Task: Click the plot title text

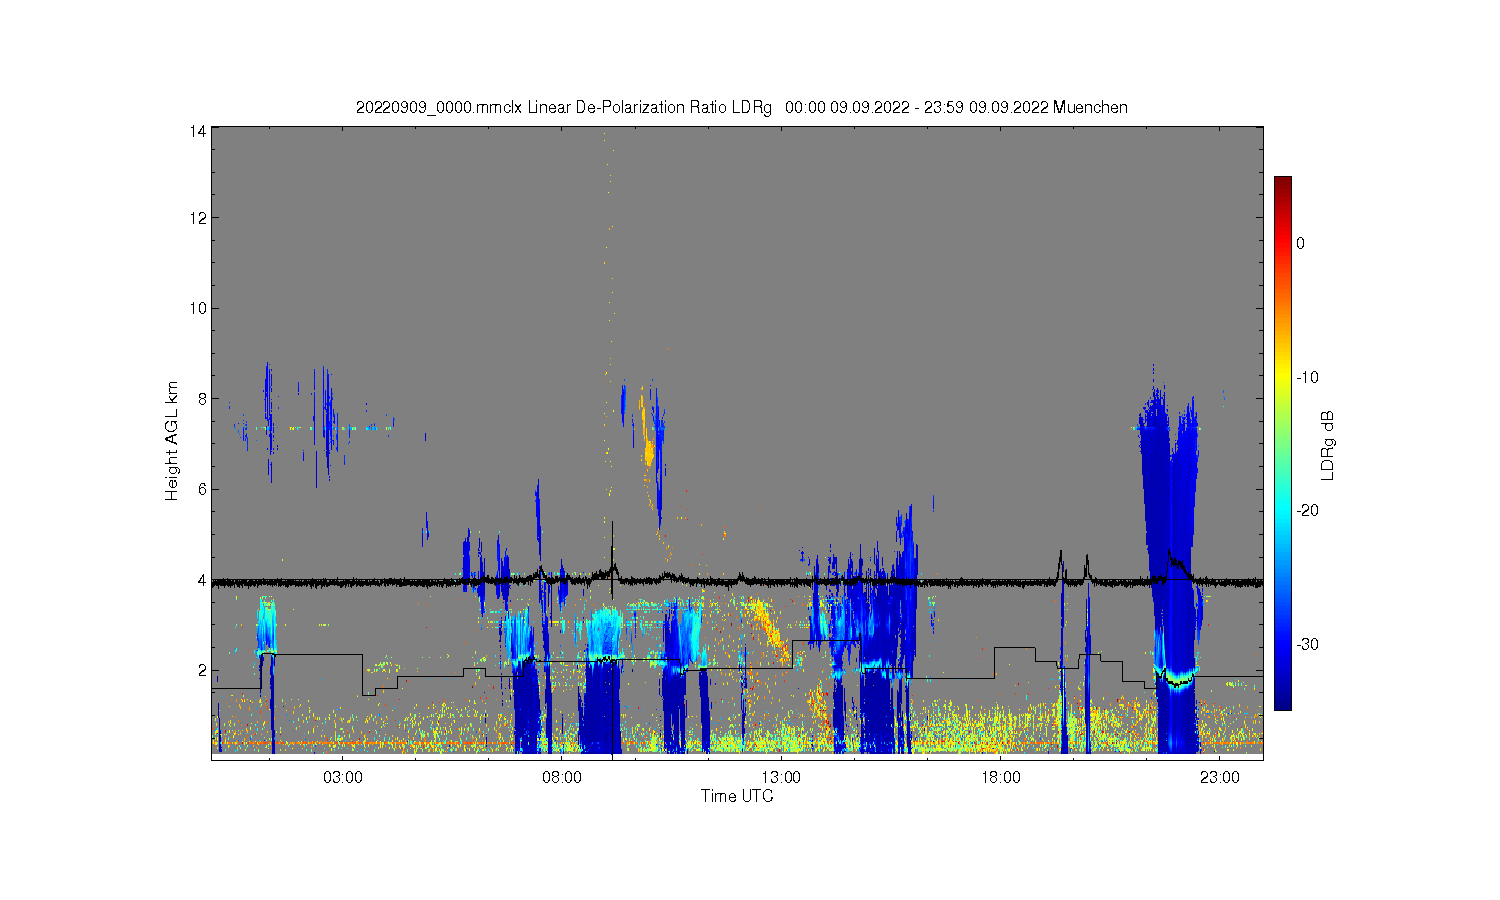Action: [742, 107]
